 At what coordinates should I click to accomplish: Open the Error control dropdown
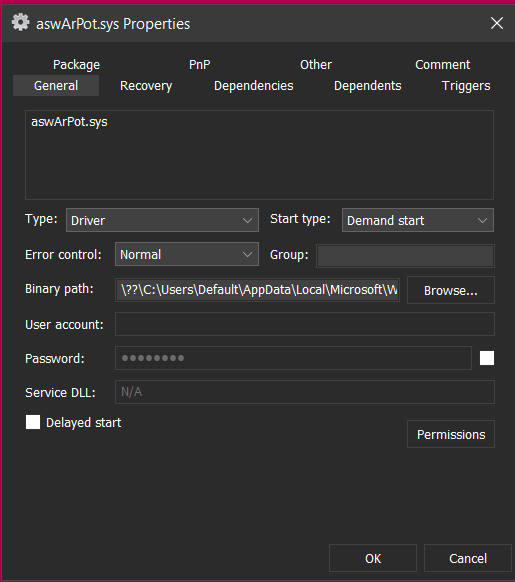[x=187, y=254]
